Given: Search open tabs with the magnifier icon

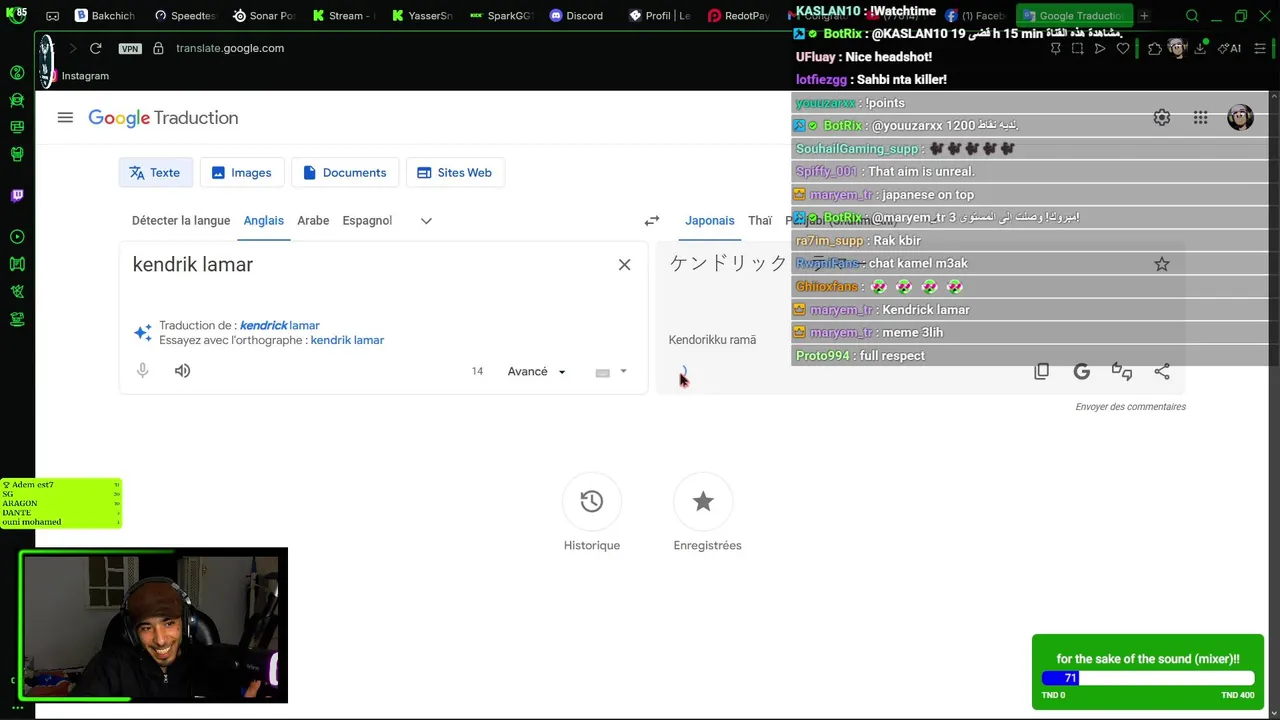Looking at the screenshot, I should pyautogui.click(x=1192, y=16).
